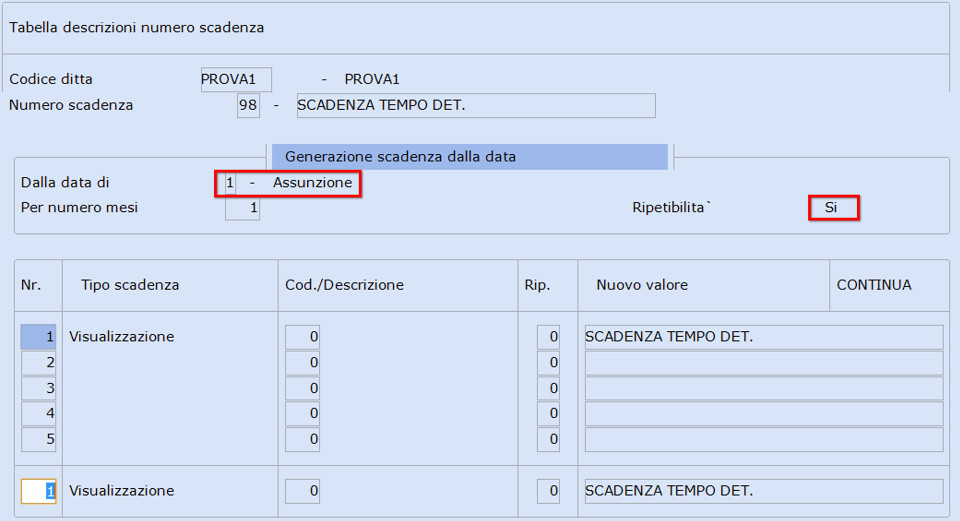This screenshot has width=960, height=521.
Task: Click the Nr. column header
Action: (x=31, y=285)
